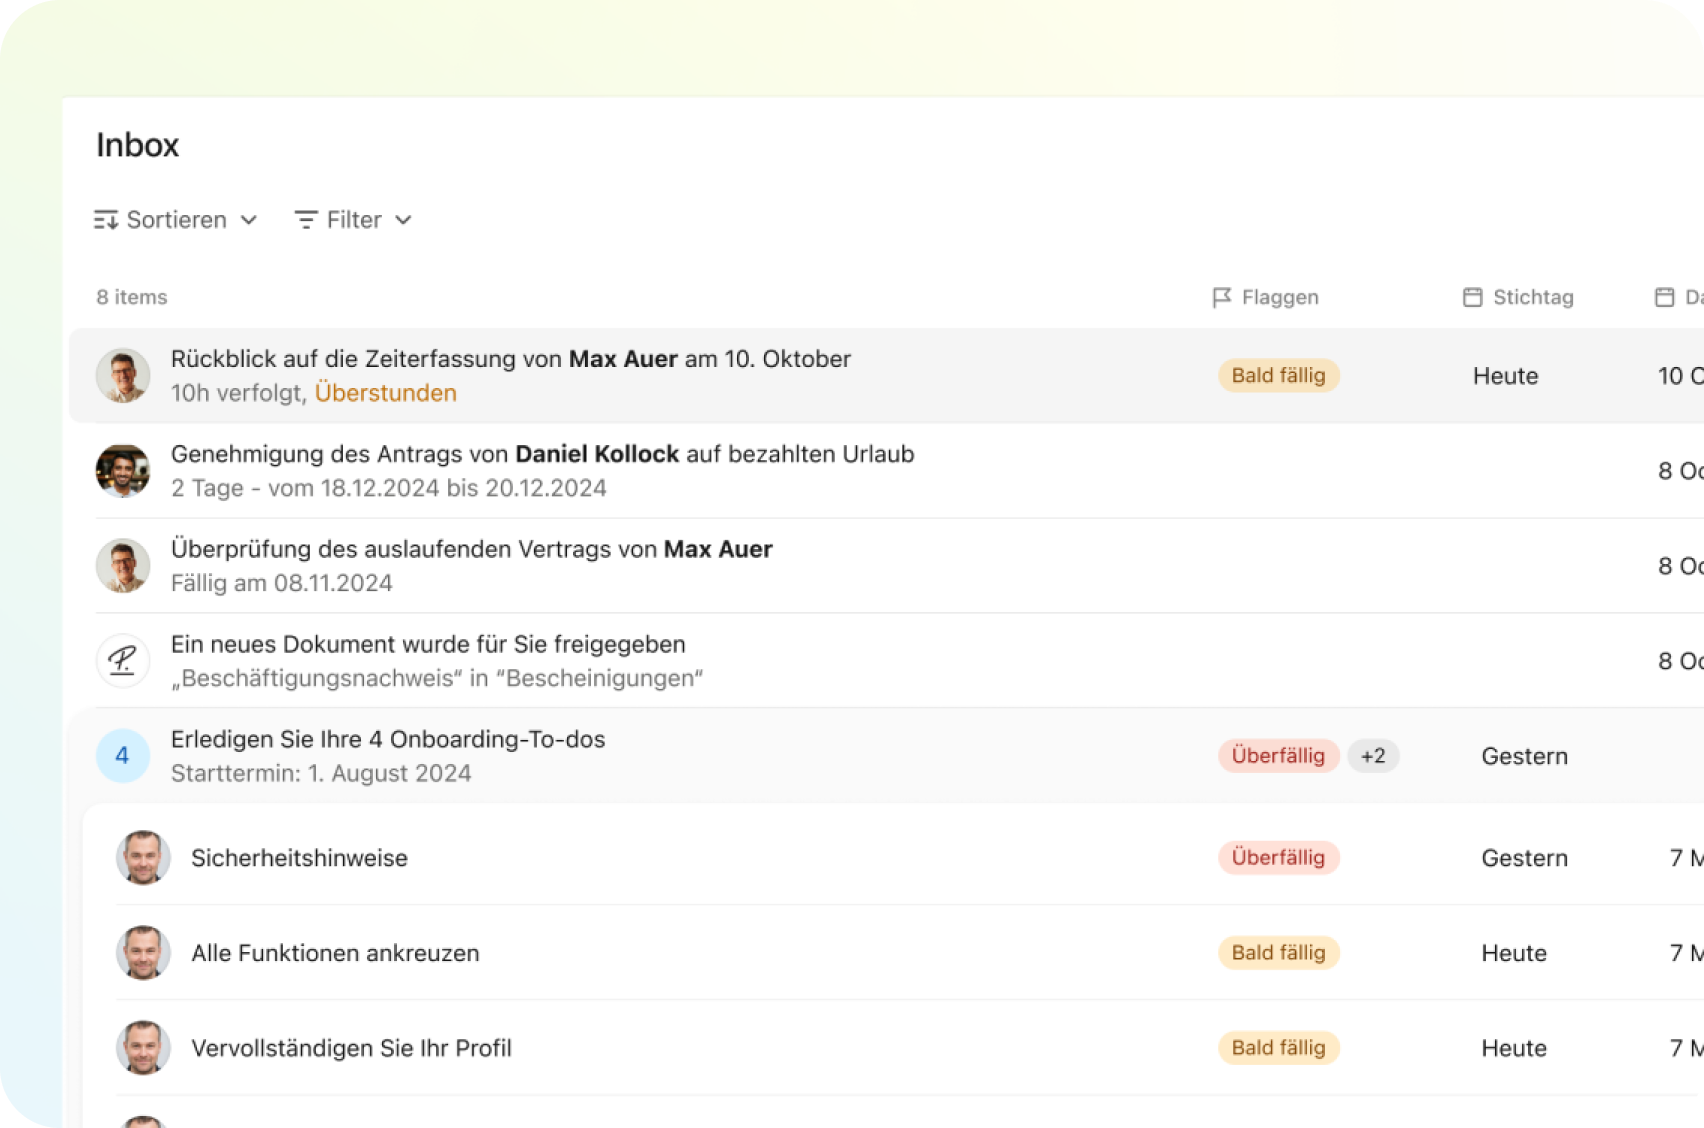Click the flag icon in Flaggen header
Viewport: 1704px width, 1128px height.
point(1222,297)
